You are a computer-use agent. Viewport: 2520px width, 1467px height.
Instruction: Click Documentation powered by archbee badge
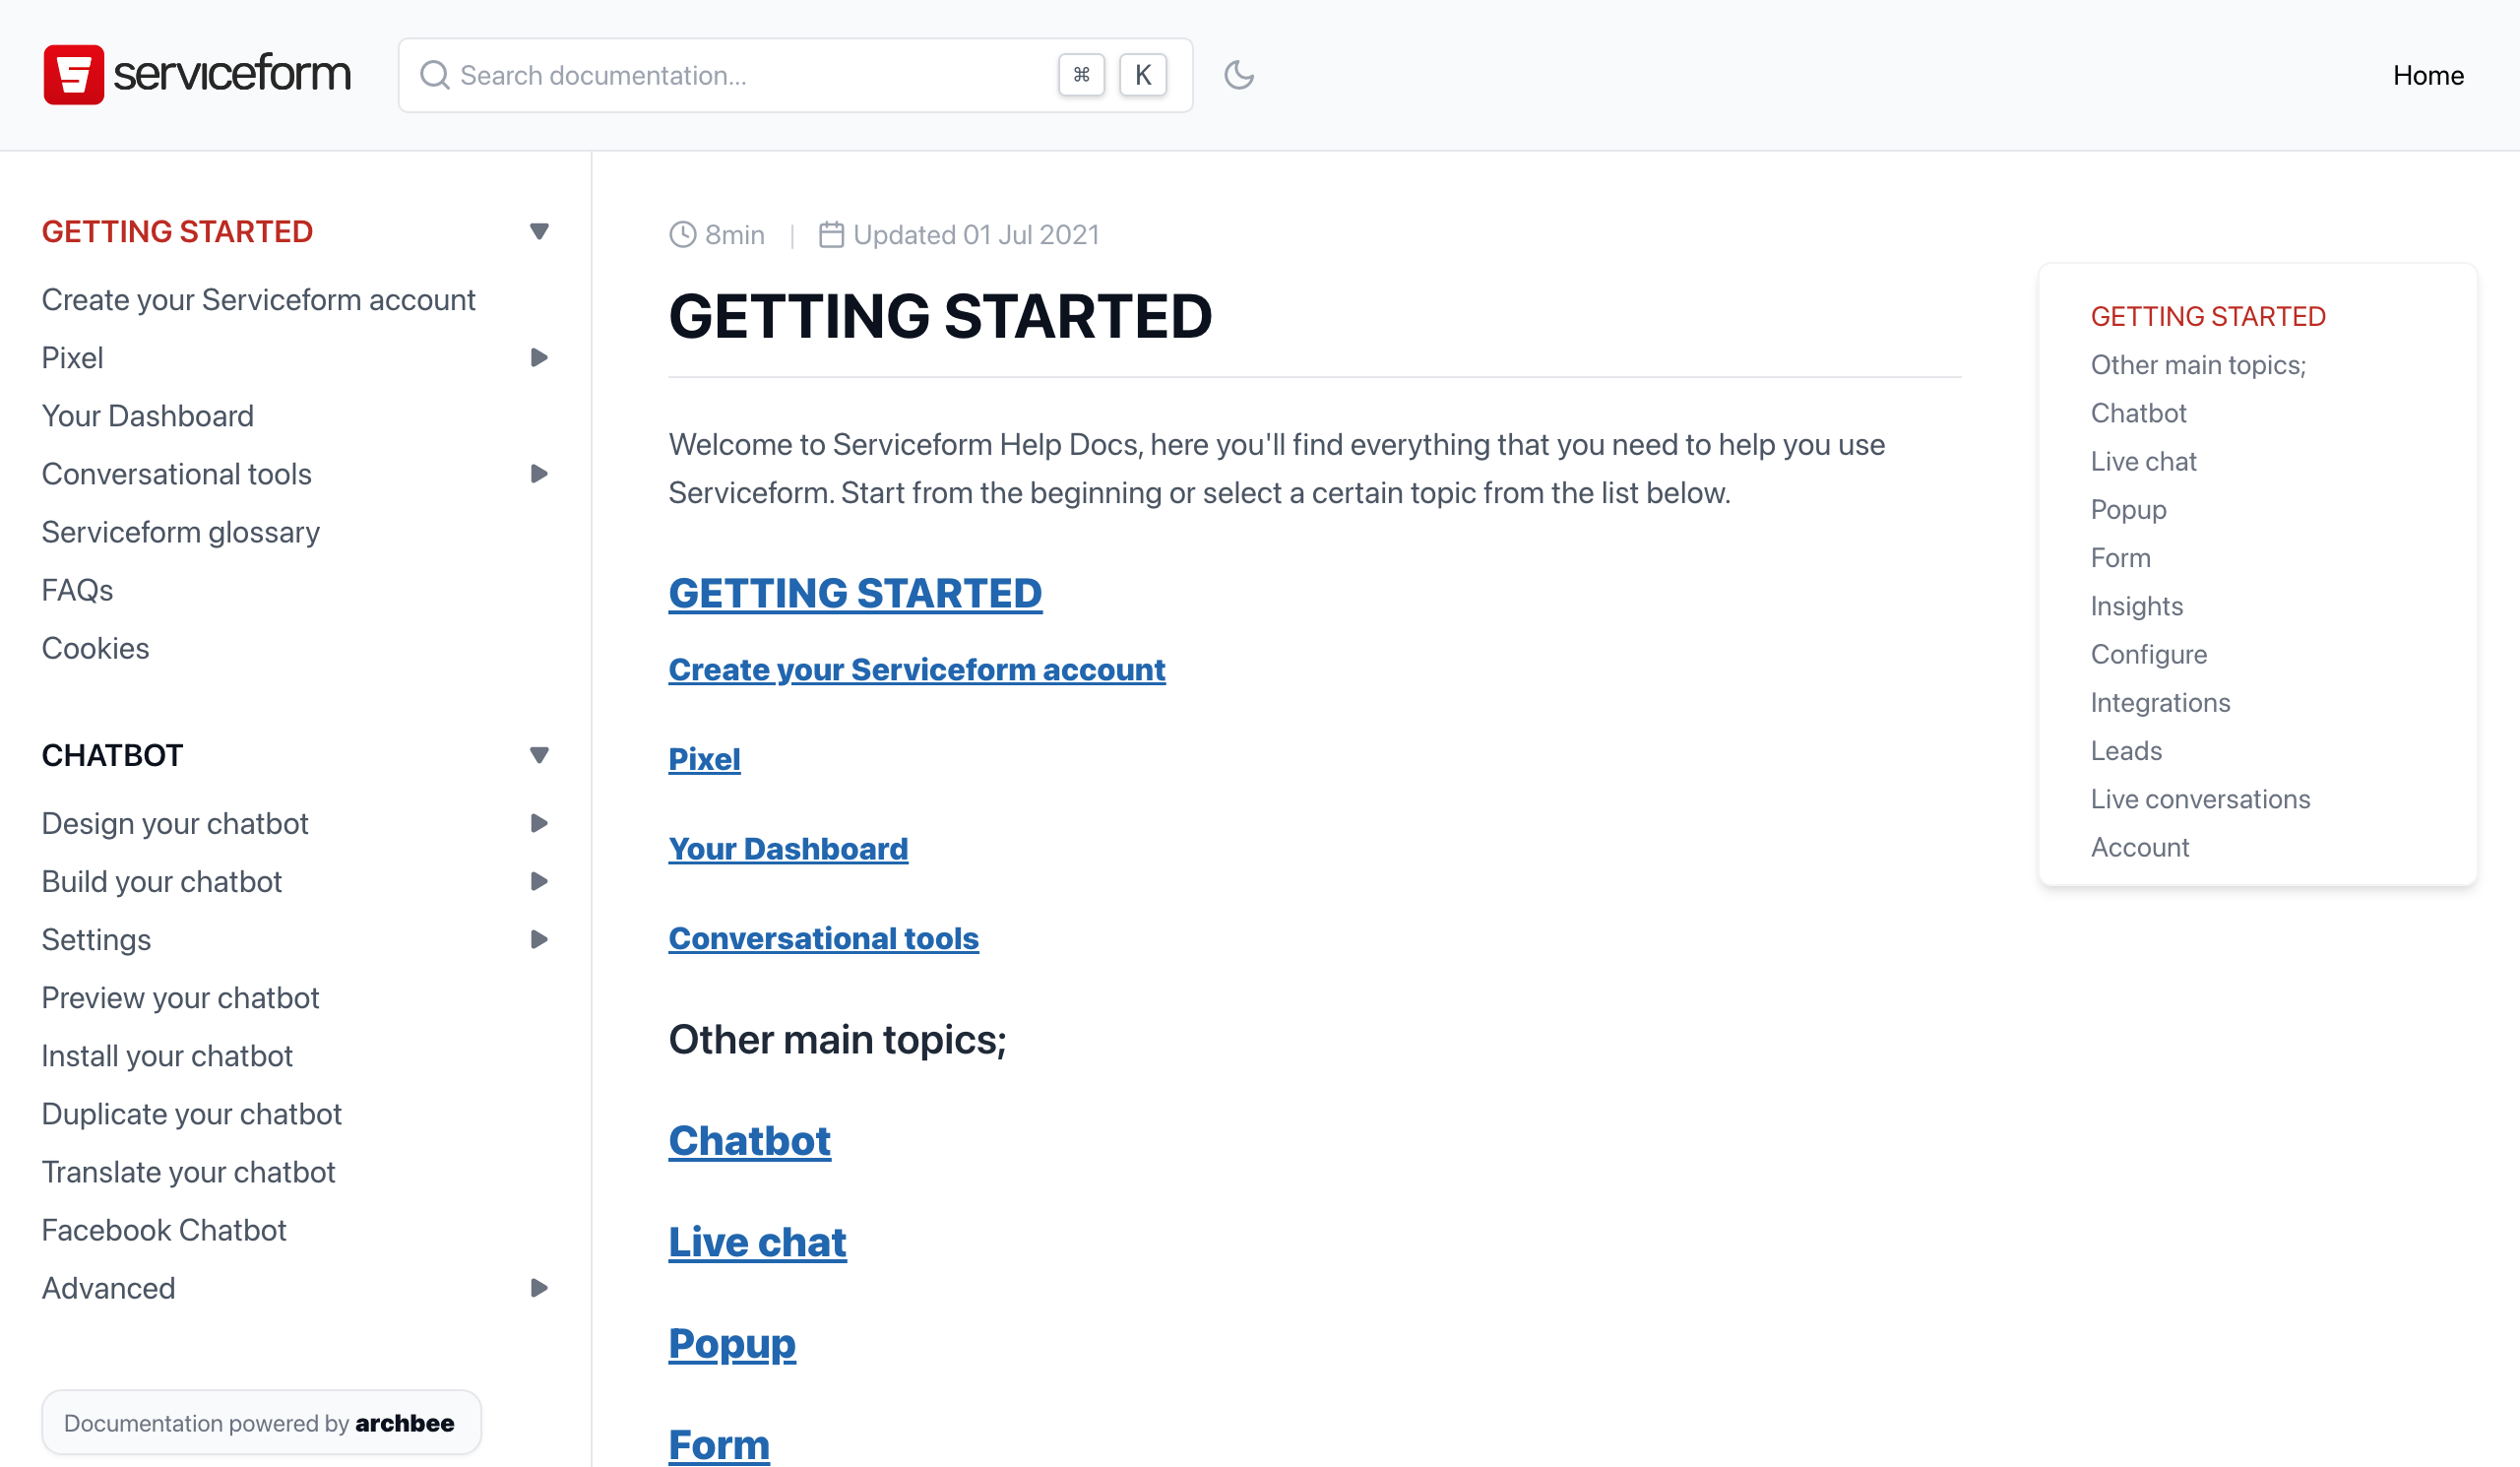coord(261,1422)
